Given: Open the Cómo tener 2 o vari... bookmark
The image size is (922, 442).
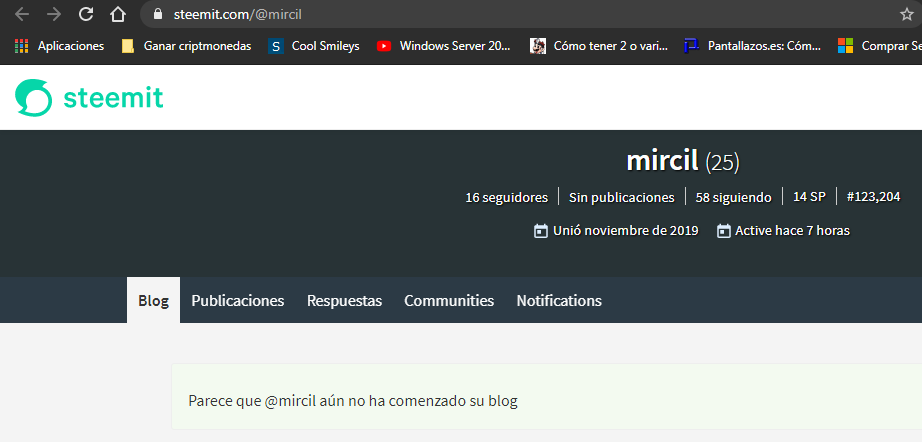Looking at the screenshot, I should pos(599,45).
